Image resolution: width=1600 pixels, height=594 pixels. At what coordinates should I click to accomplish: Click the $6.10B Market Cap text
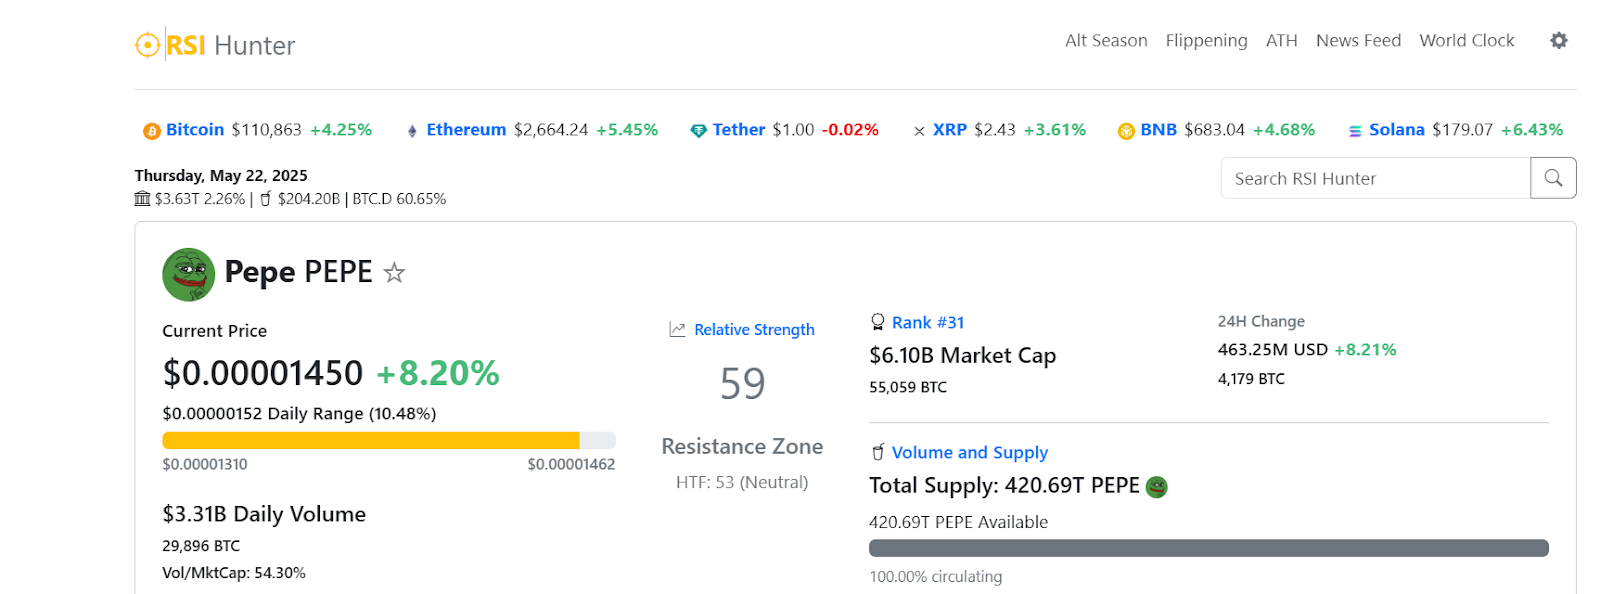click(962, 356)
